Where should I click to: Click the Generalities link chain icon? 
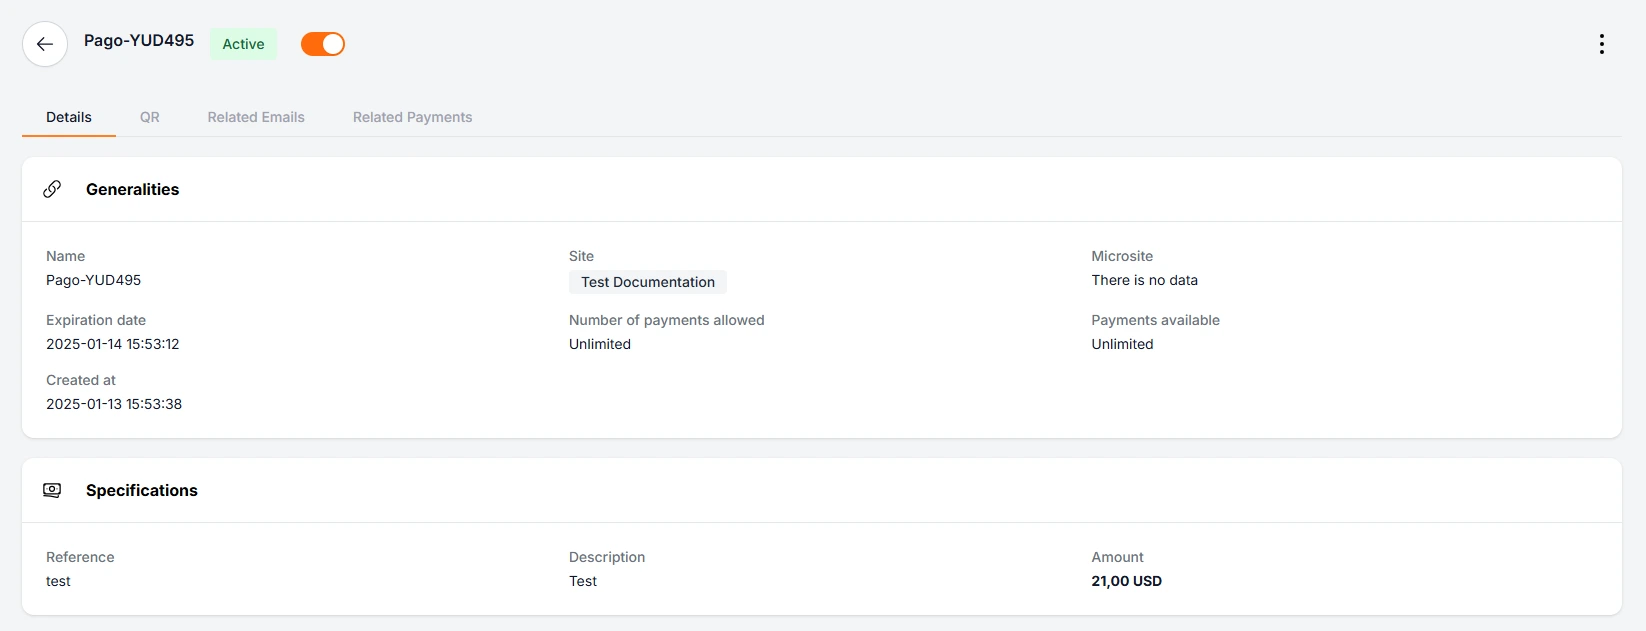52,189
